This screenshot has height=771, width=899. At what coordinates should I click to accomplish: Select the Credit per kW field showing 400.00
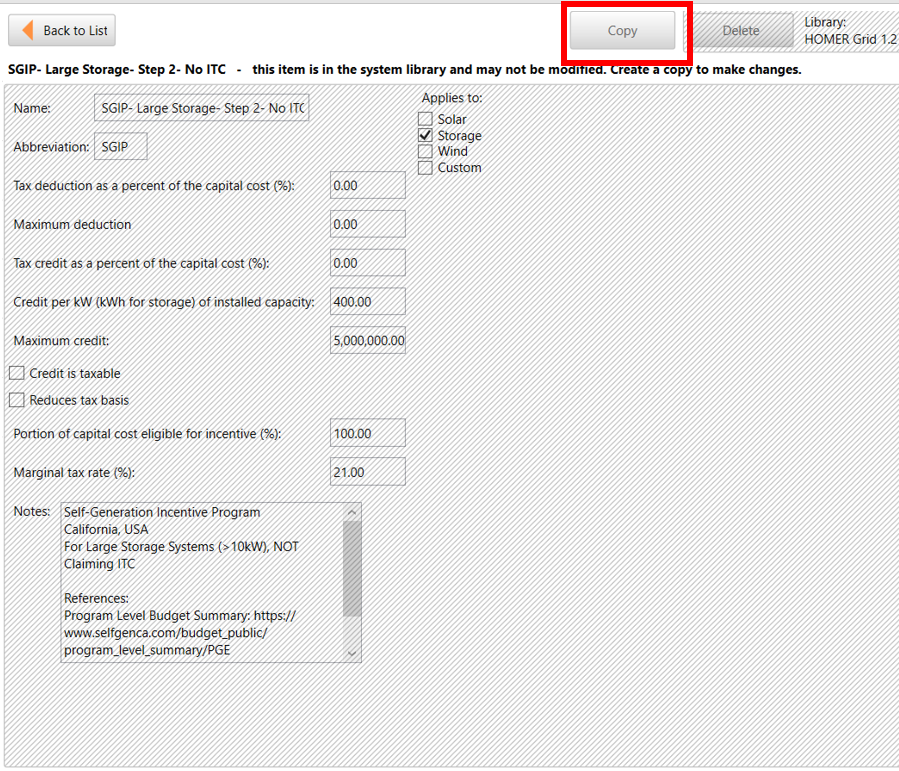(x=366, y=301)
